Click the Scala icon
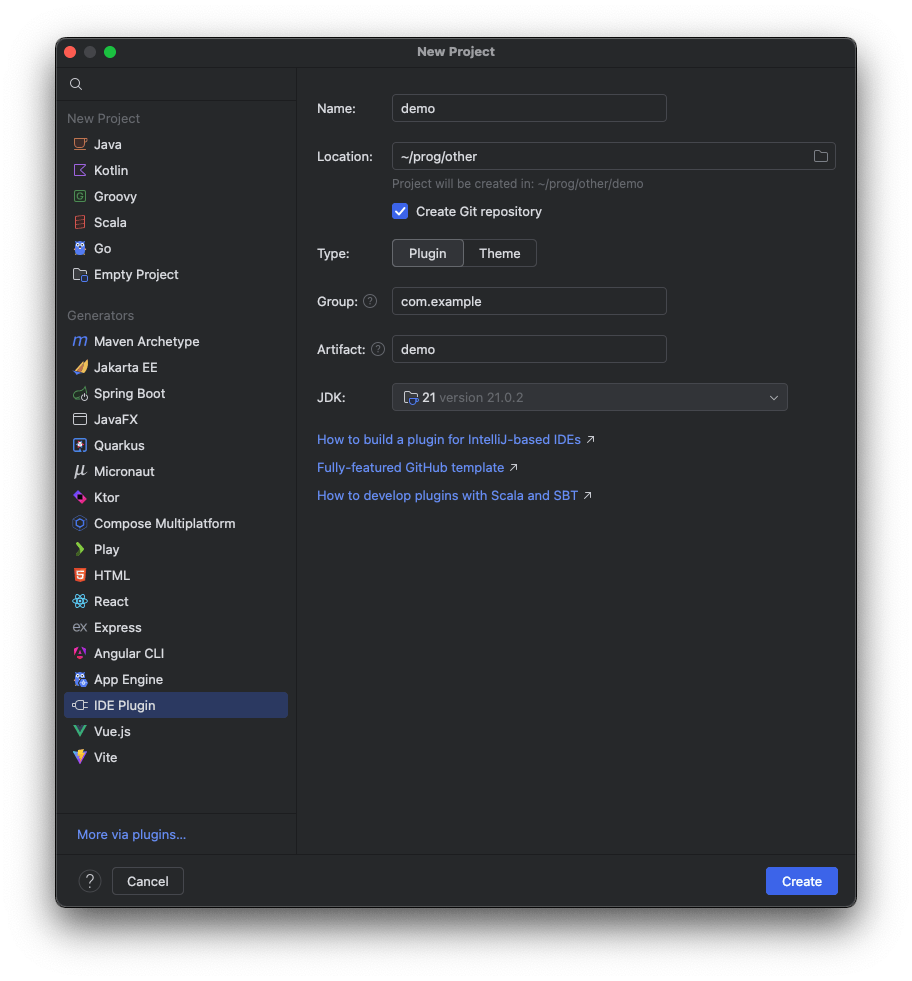 (x=80, y=222)
